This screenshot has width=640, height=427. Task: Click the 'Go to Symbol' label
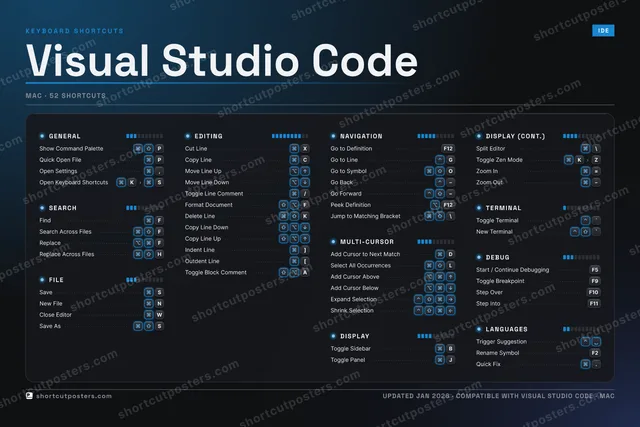pyautogui.click(x=349, y=171)
